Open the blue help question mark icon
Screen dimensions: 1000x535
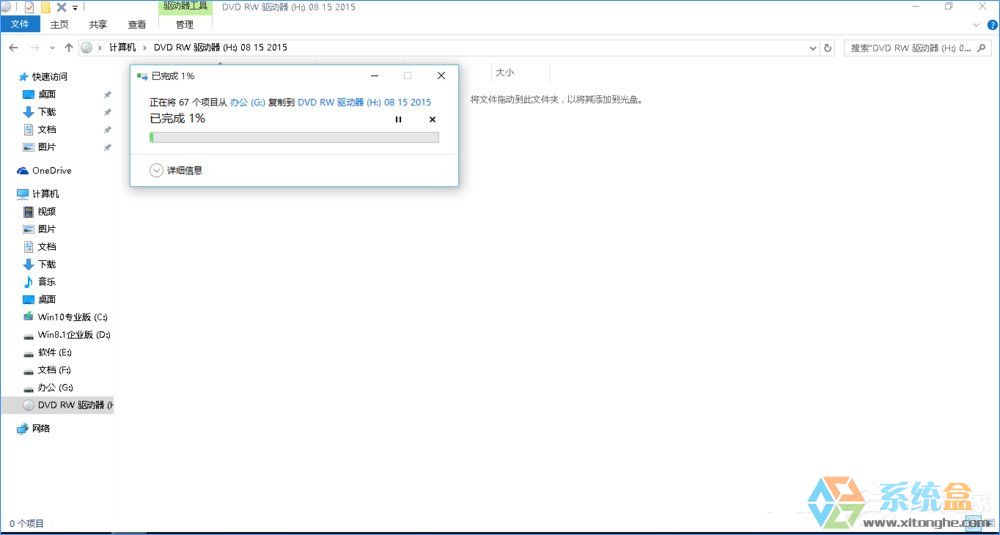click(992, 25)
